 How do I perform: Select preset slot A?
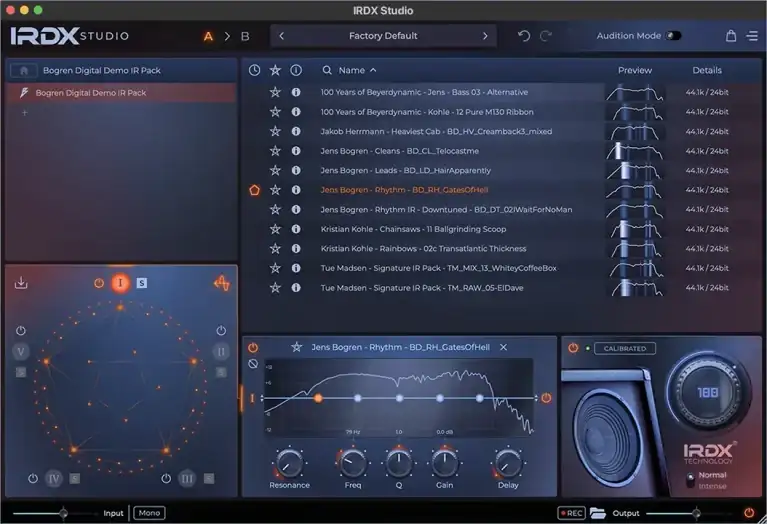[x=208, y=36]
